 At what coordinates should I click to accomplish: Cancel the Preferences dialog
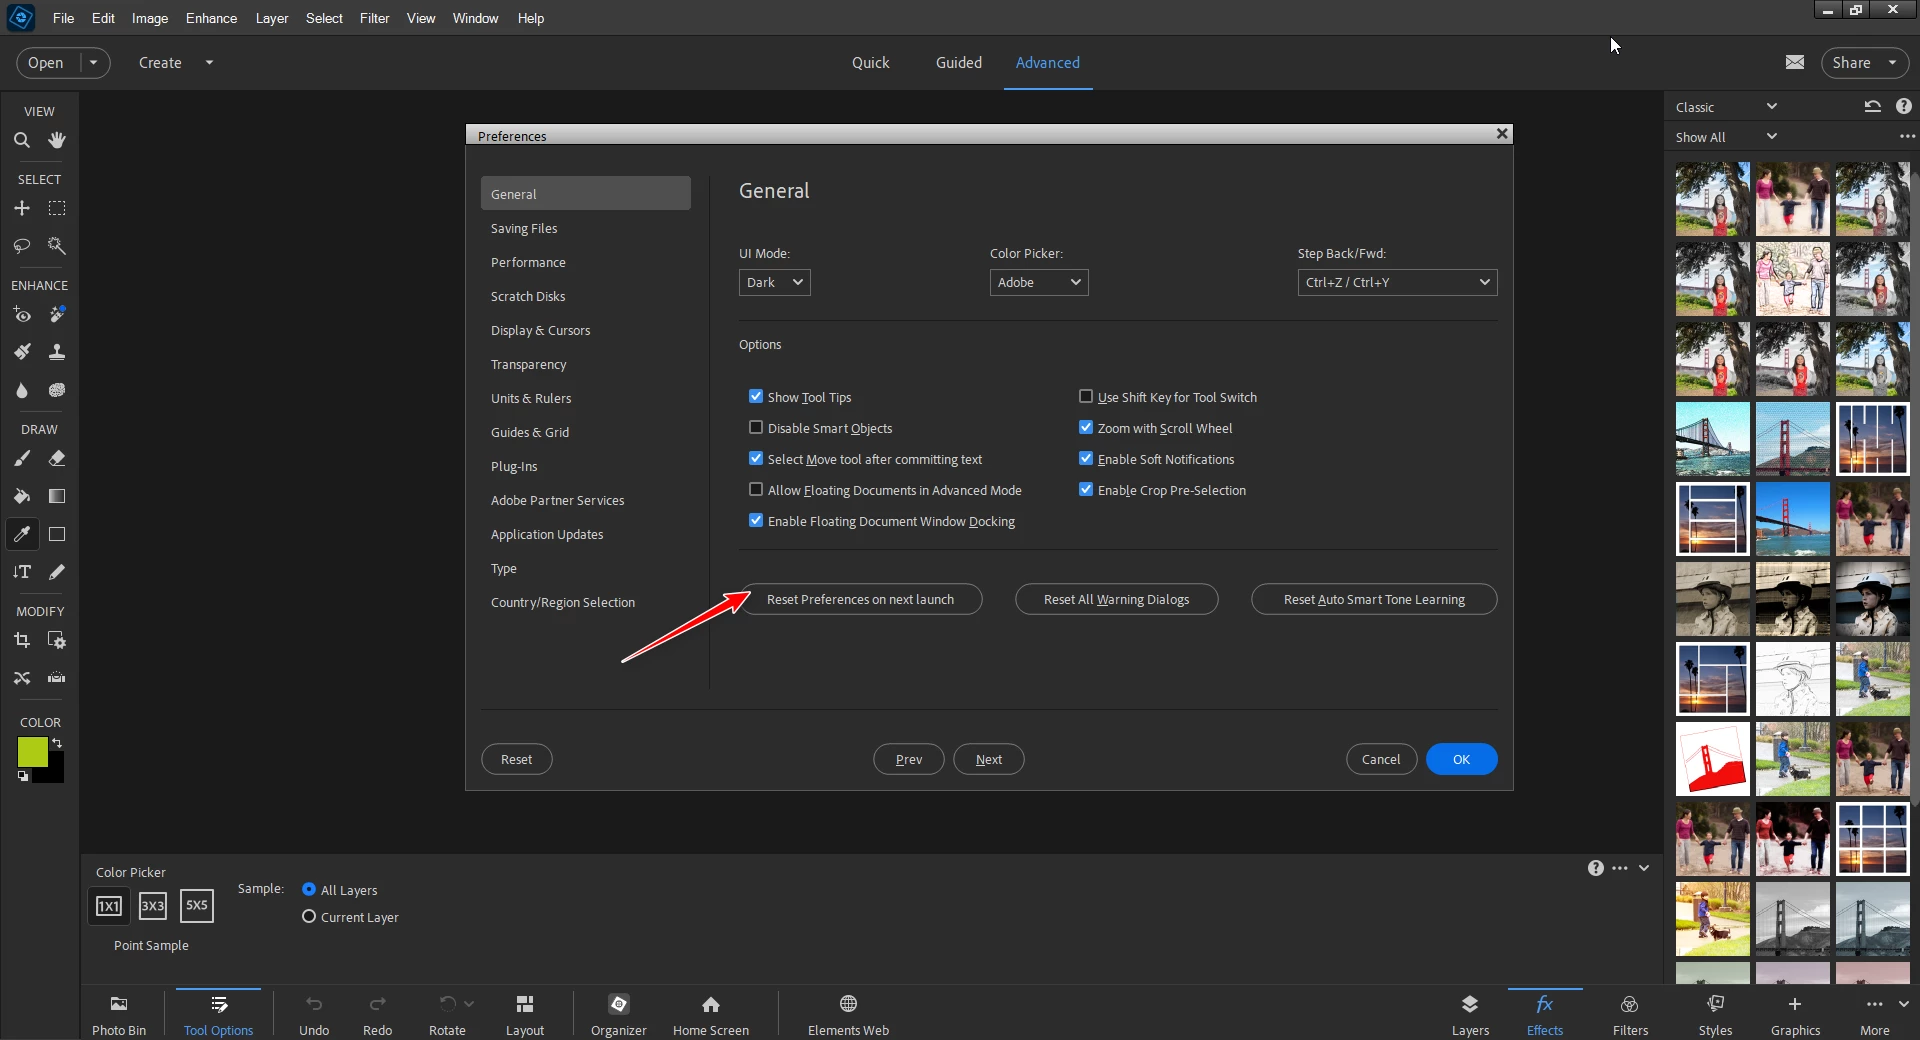click(x=1381, y=759)
